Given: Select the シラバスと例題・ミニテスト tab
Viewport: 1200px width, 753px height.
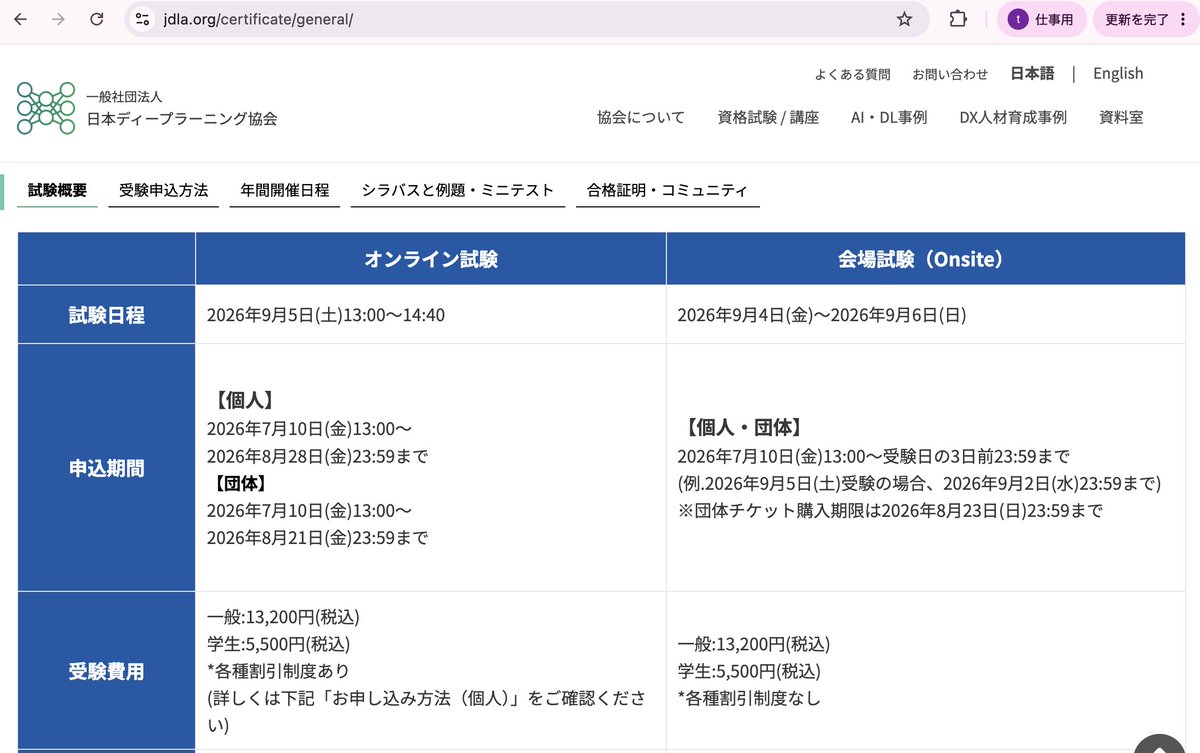Looking at the screenshot, I should pos(457,190).
